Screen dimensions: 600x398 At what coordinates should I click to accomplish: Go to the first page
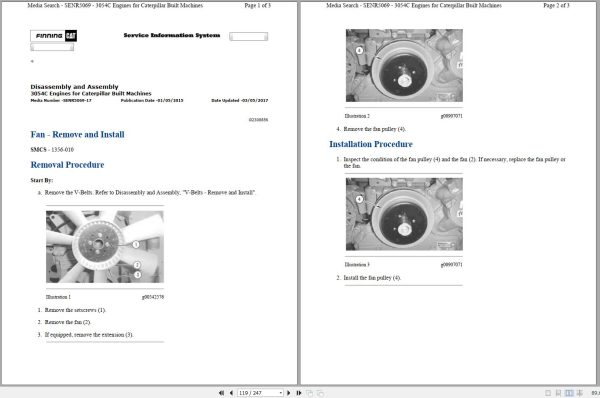221,393
